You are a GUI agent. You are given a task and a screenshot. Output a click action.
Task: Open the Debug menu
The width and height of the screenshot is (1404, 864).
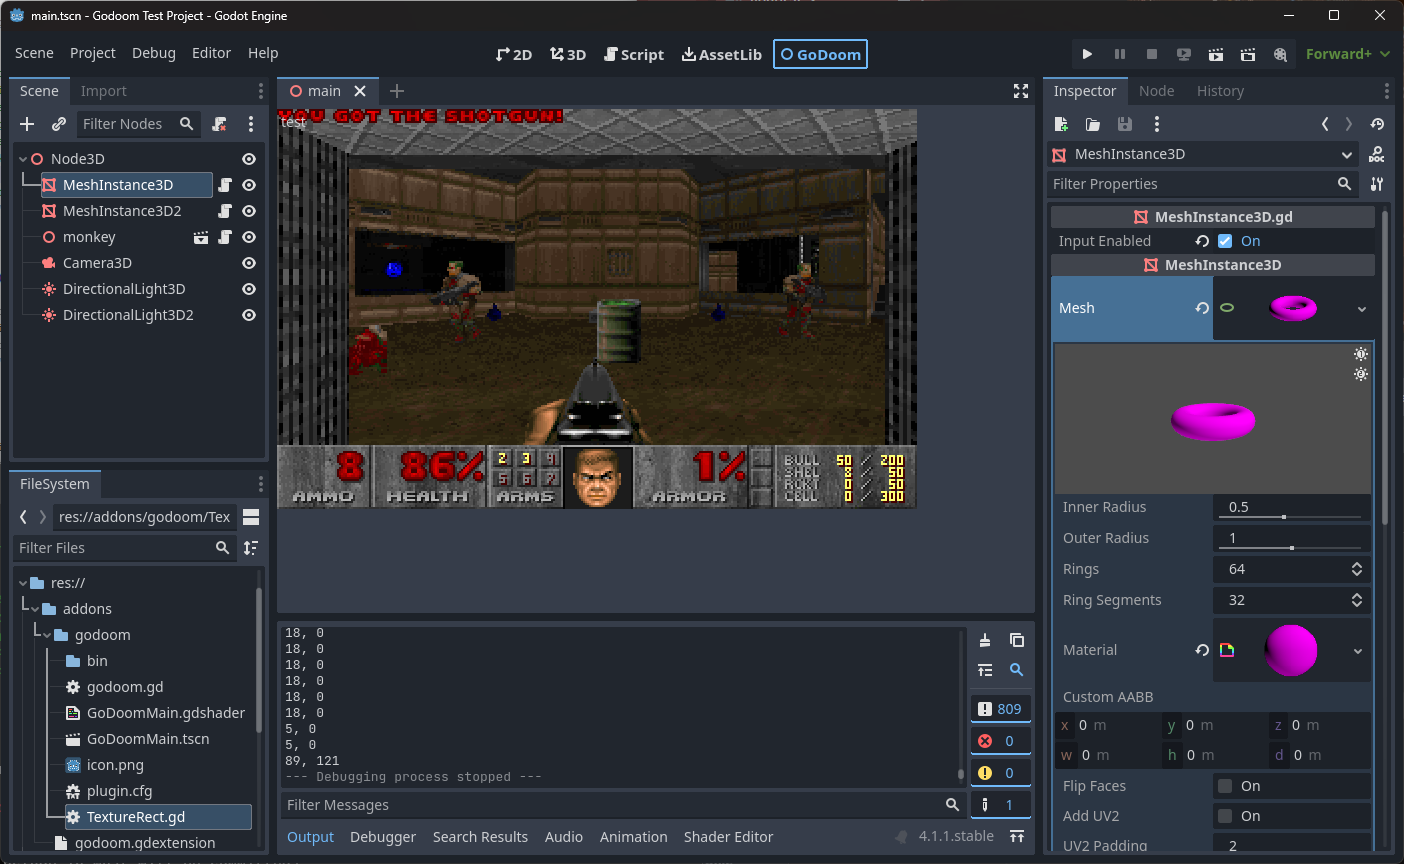coord(154,53)
